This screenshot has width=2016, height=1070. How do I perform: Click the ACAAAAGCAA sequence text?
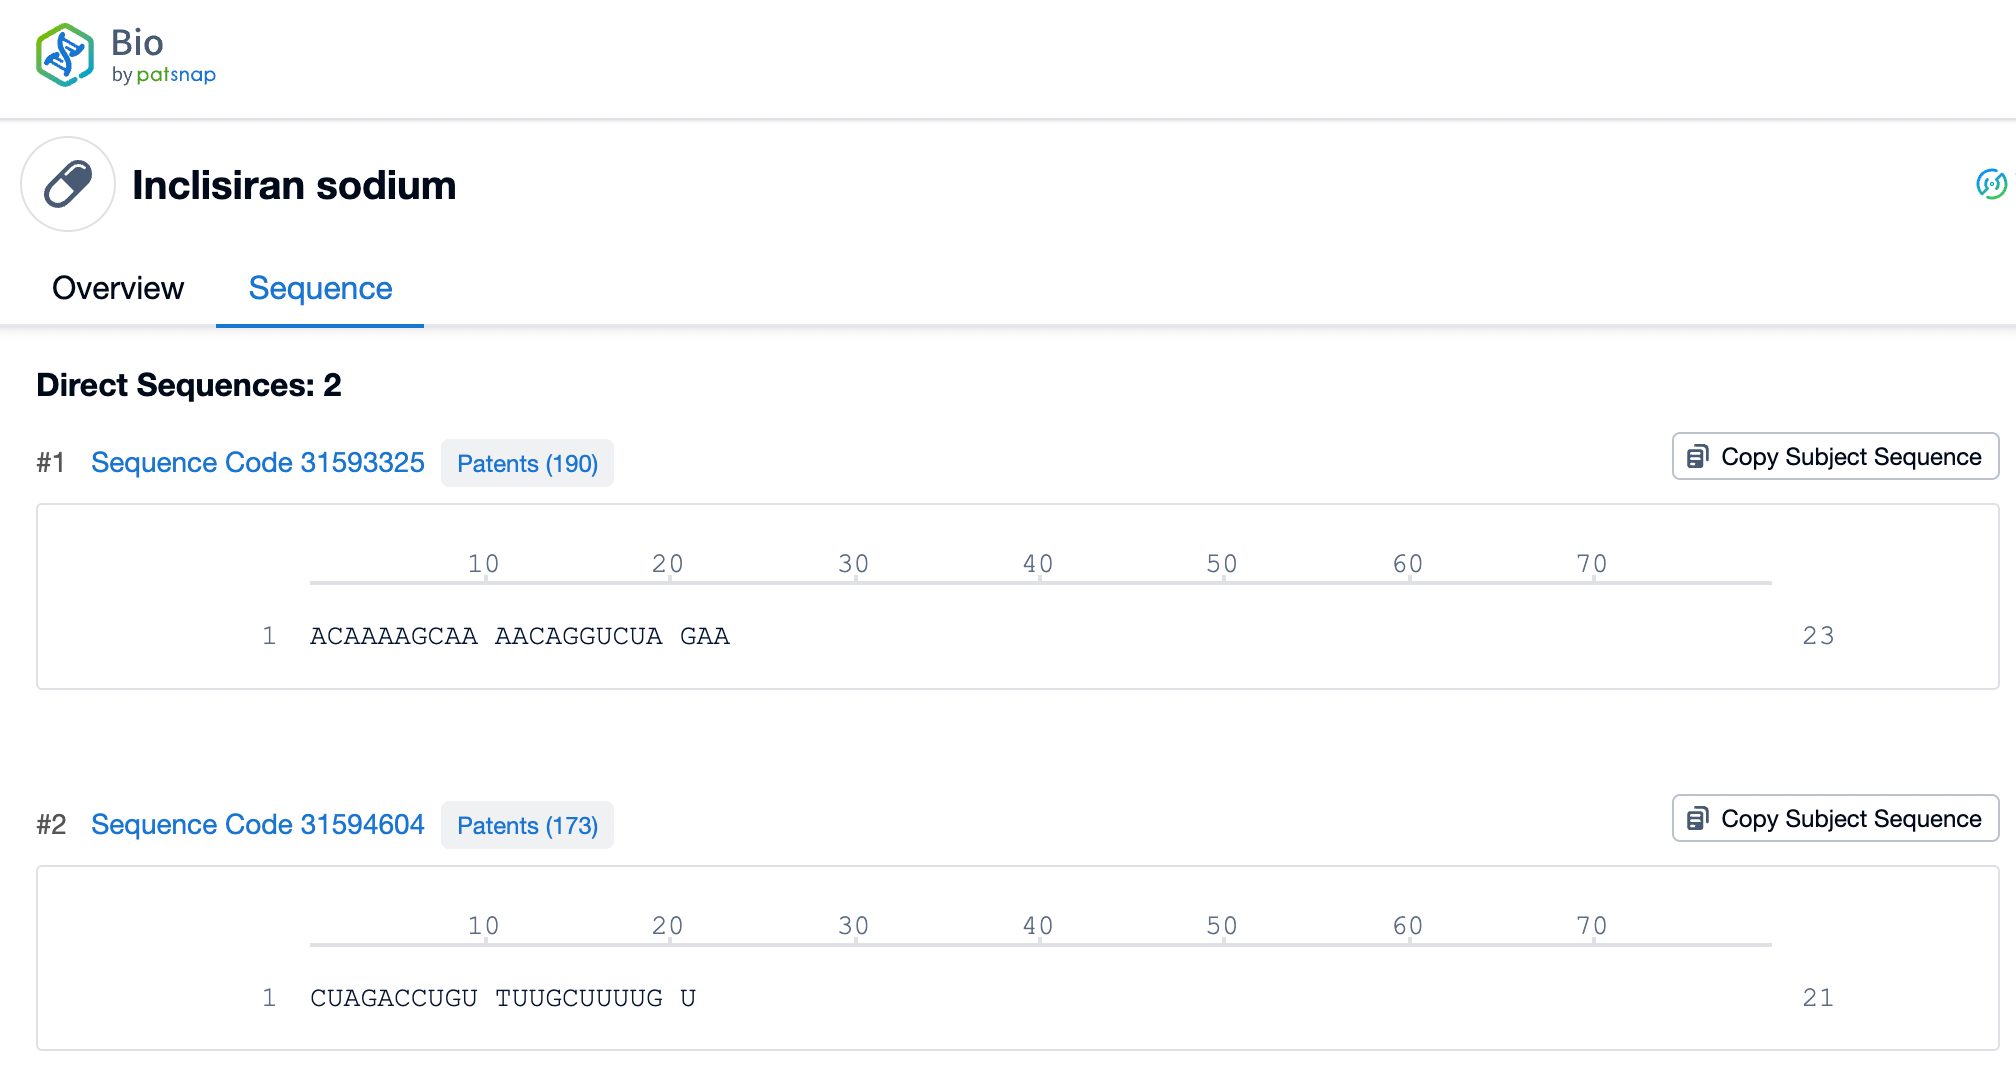393,636
